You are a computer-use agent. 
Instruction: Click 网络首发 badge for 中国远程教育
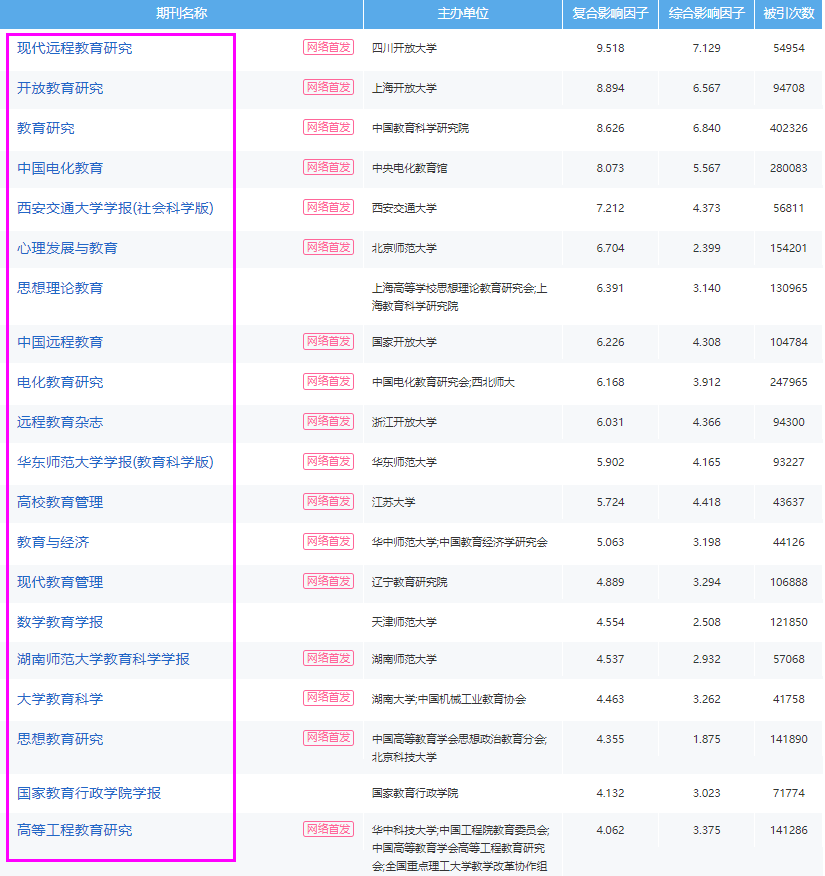(328, 341)
